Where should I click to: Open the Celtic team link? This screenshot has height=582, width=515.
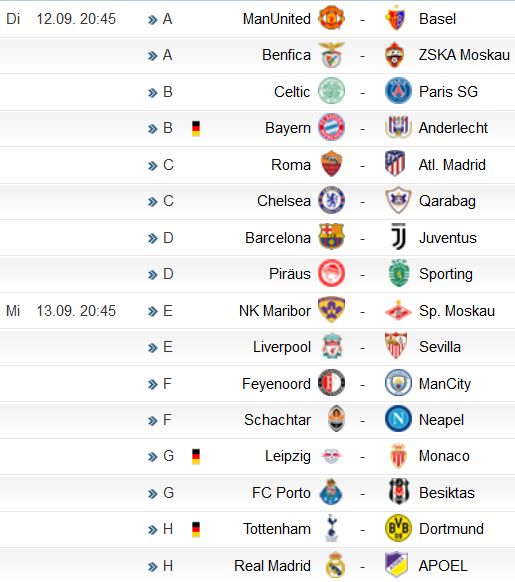292,92
